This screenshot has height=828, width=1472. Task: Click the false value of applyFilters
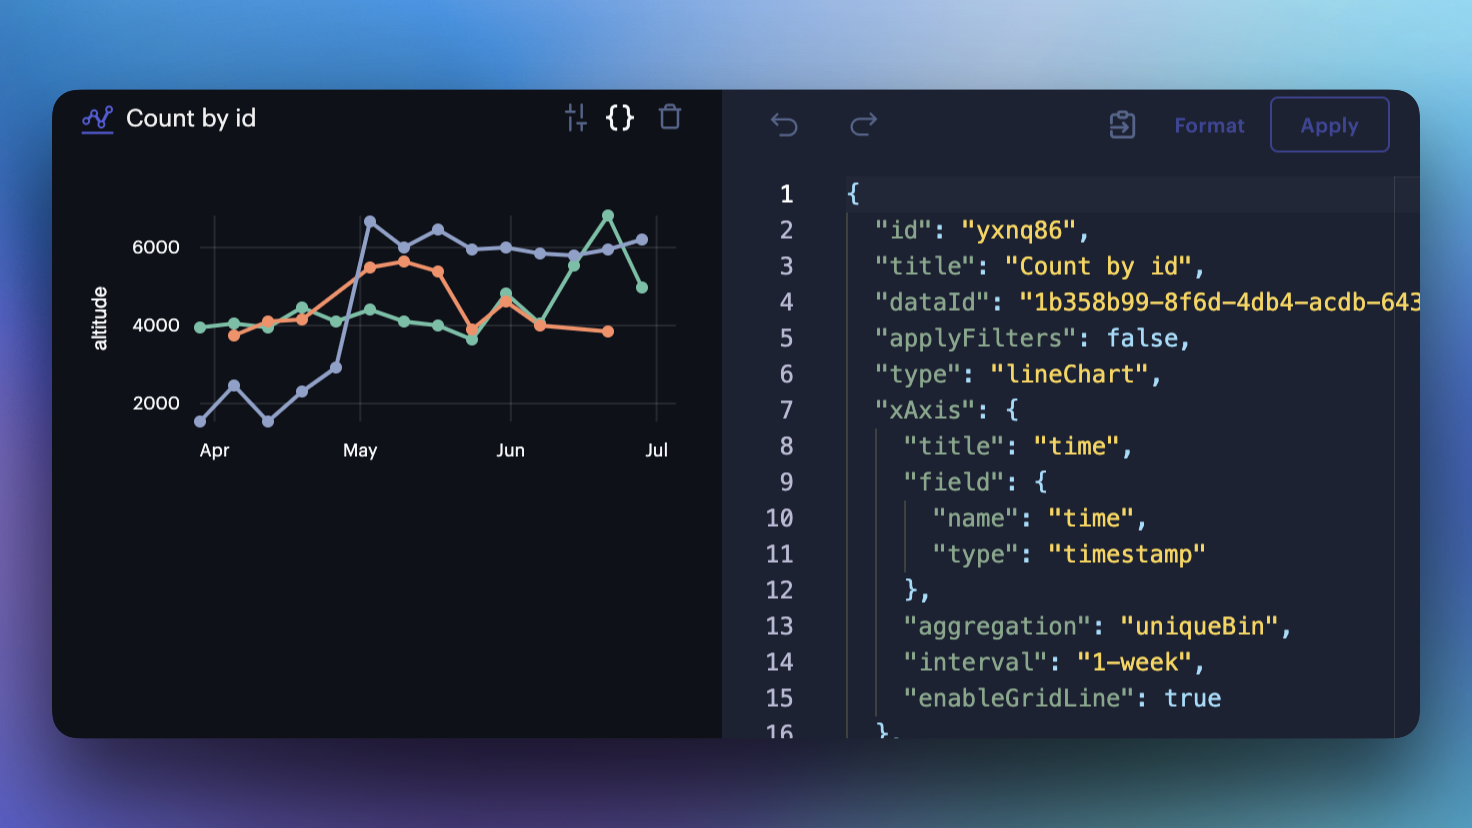coord(1142,339)
